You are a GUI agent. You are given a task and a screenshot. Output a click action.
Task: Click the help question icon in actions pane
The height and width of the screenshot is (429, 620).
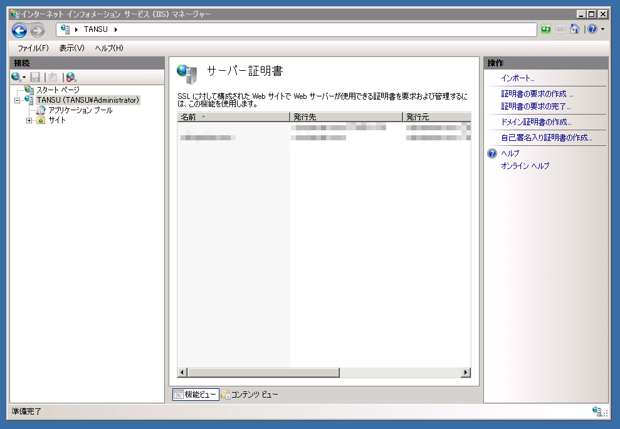click(x=492, y=153)
